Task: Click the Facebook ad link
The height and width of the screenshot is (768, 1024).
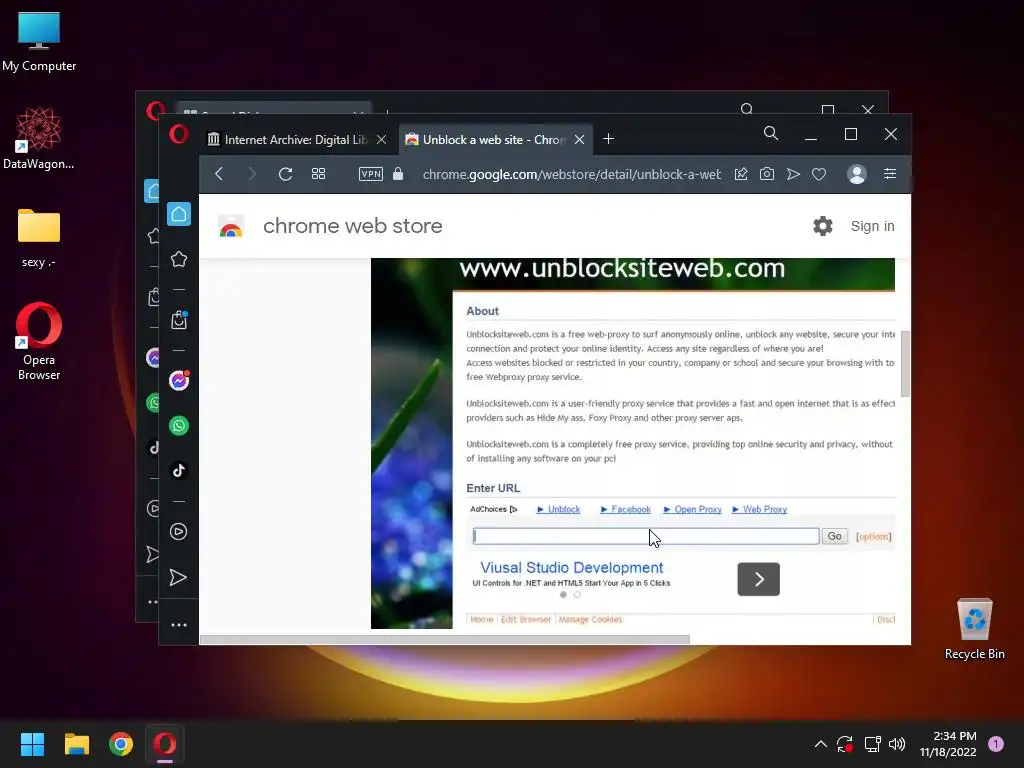Action: coord(631,509)
